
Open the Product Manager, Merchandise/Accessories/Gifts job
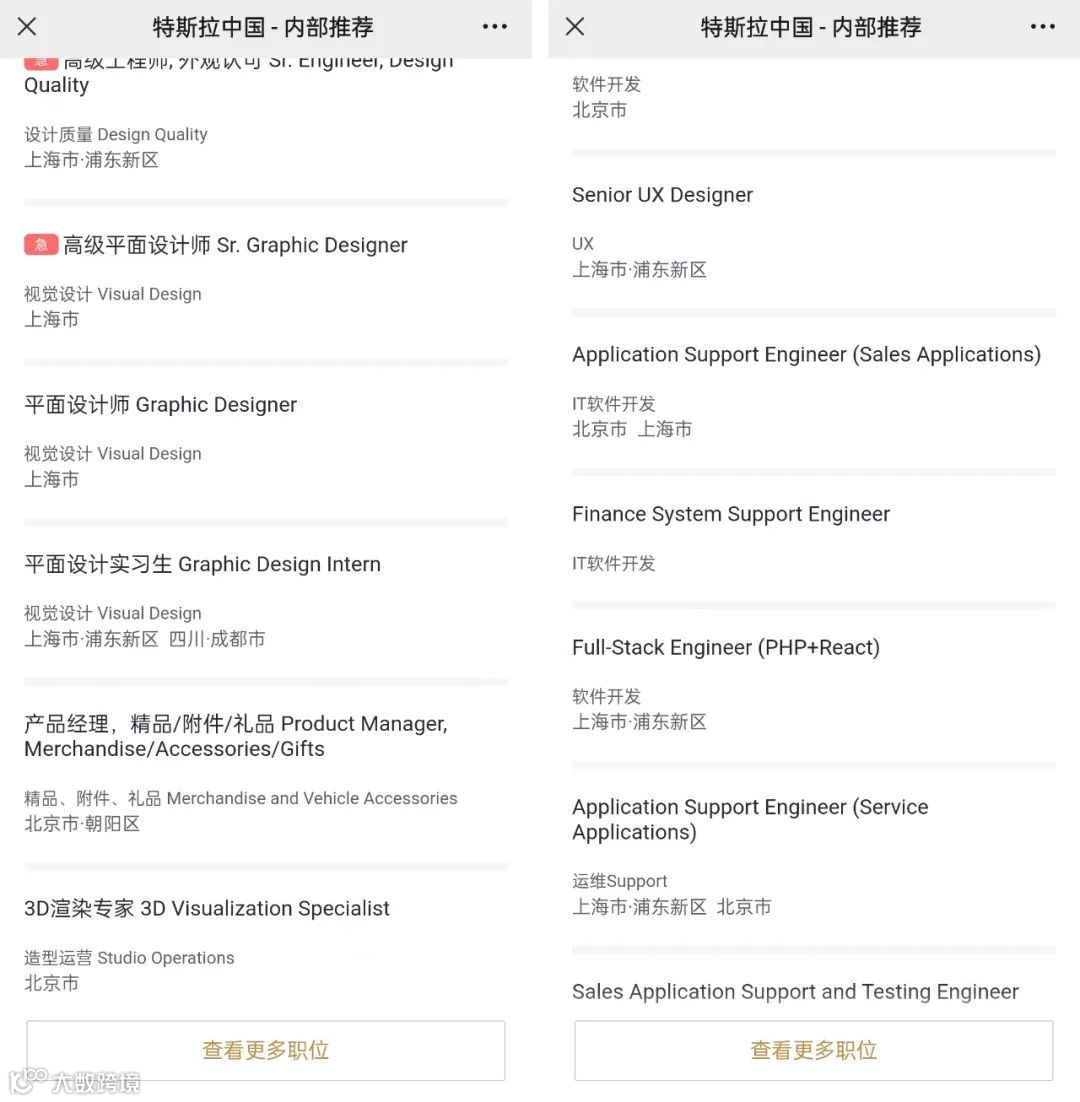click(236, 736)
